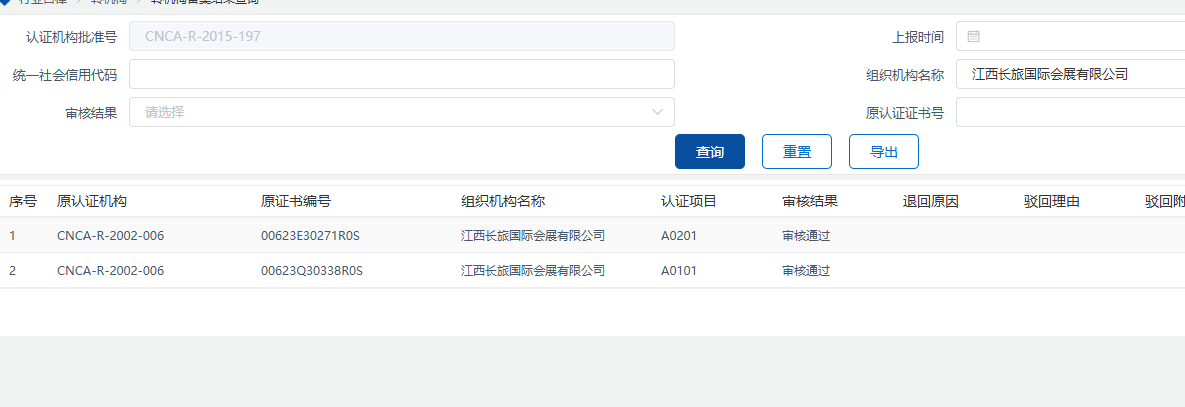
Task: Click the 组织机构名称 search input box
Action: point(1068,74)
